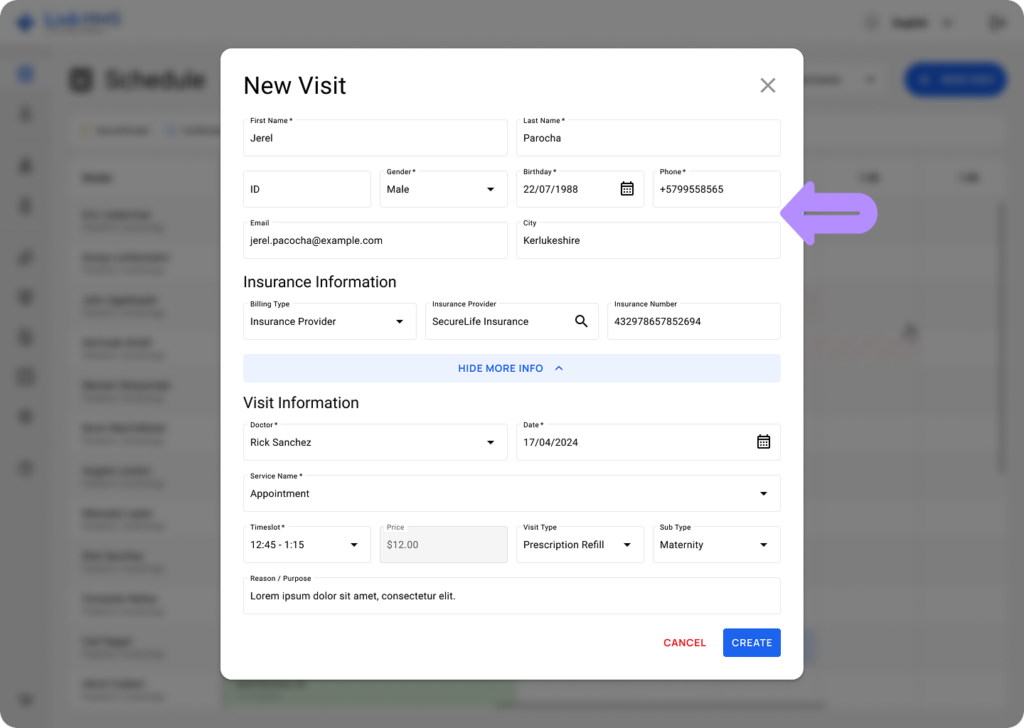The height and width of the screenshot is (728, 1024).
Task: Open the English language selector
Action: click(x=921, y=21)
